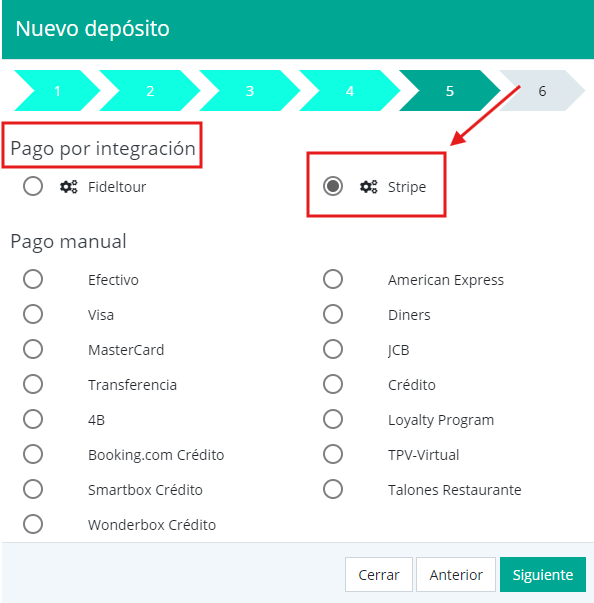The height and width of the screenshot is (603, 594).
Task: Click the gears icon next to Fideltour
Action: click(69, 187)
